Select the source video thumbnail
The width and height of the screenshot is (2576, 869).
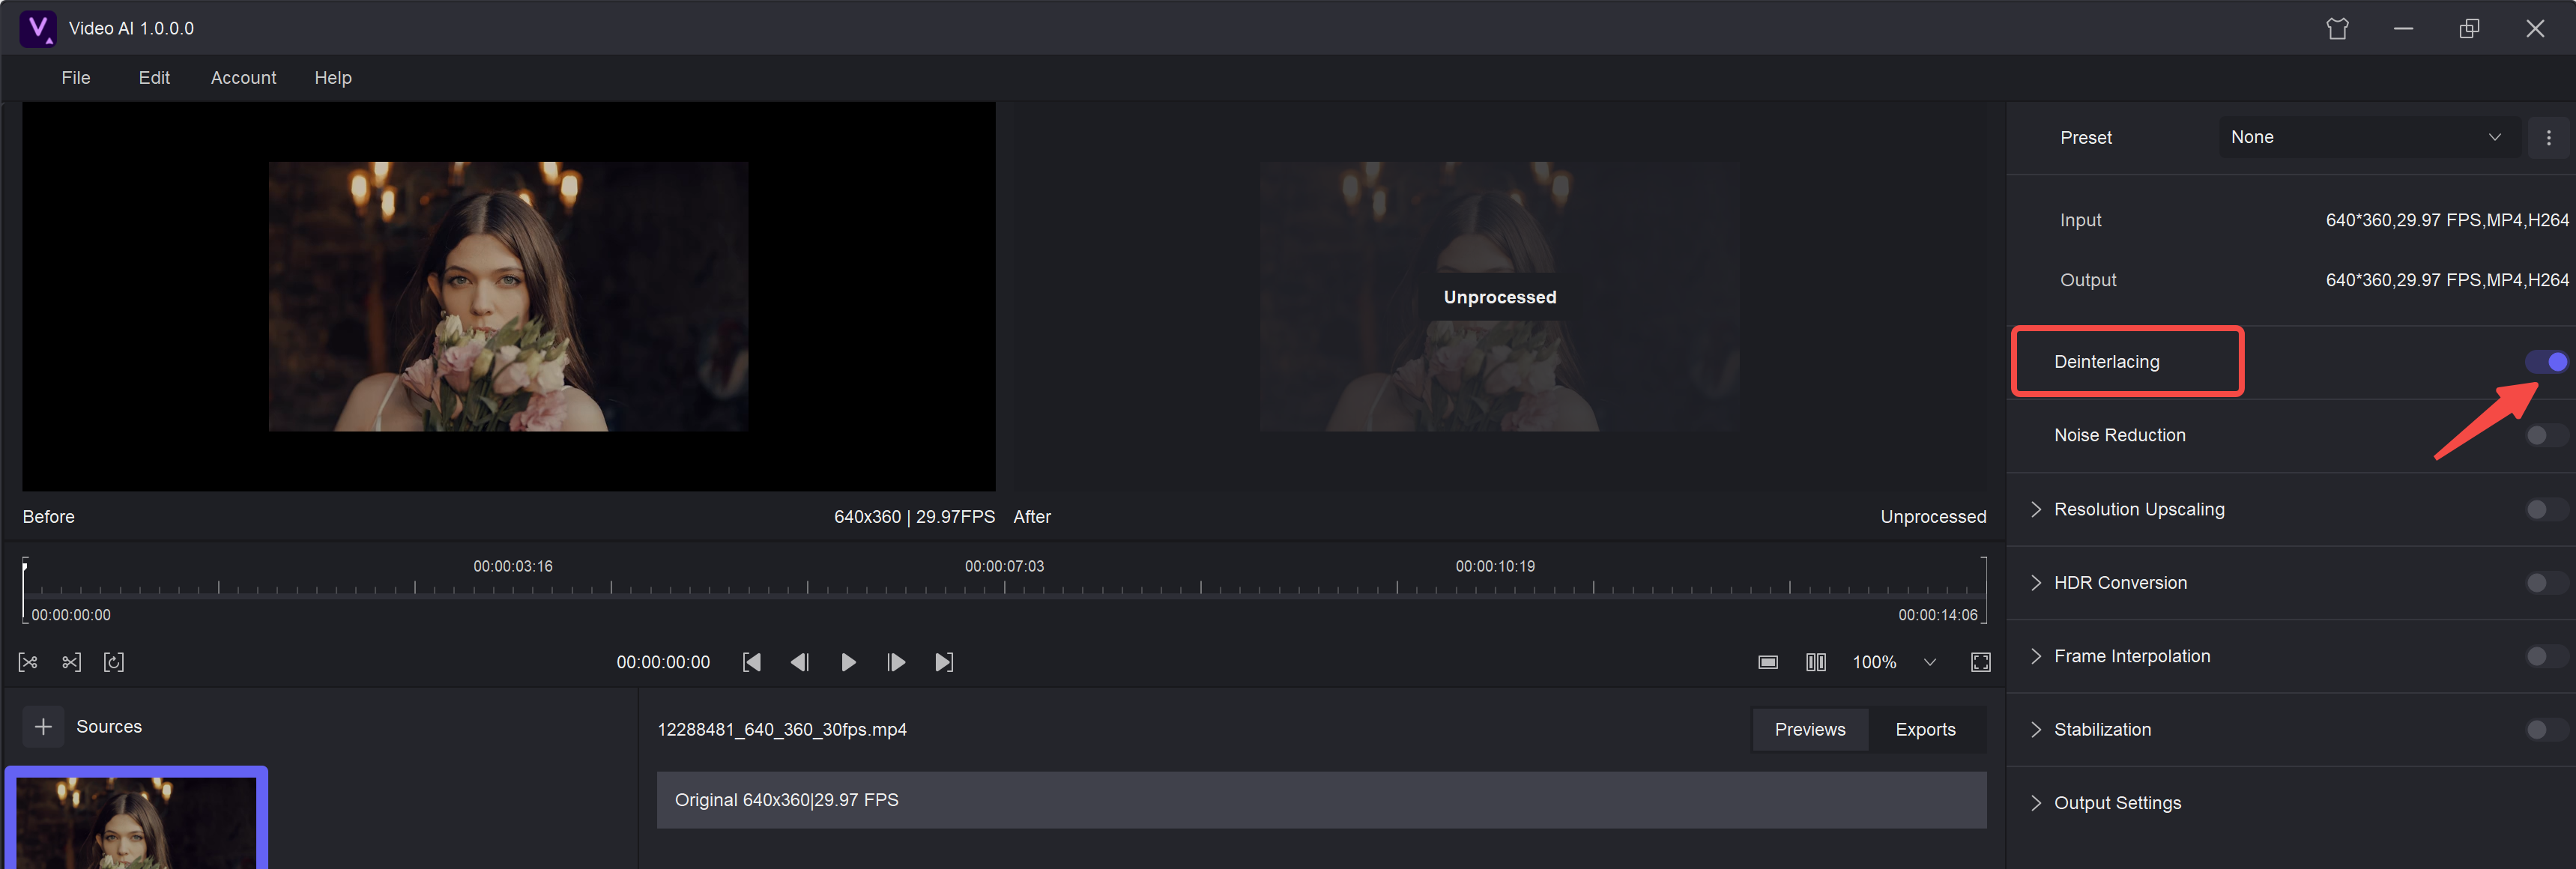tap(136, 819)
